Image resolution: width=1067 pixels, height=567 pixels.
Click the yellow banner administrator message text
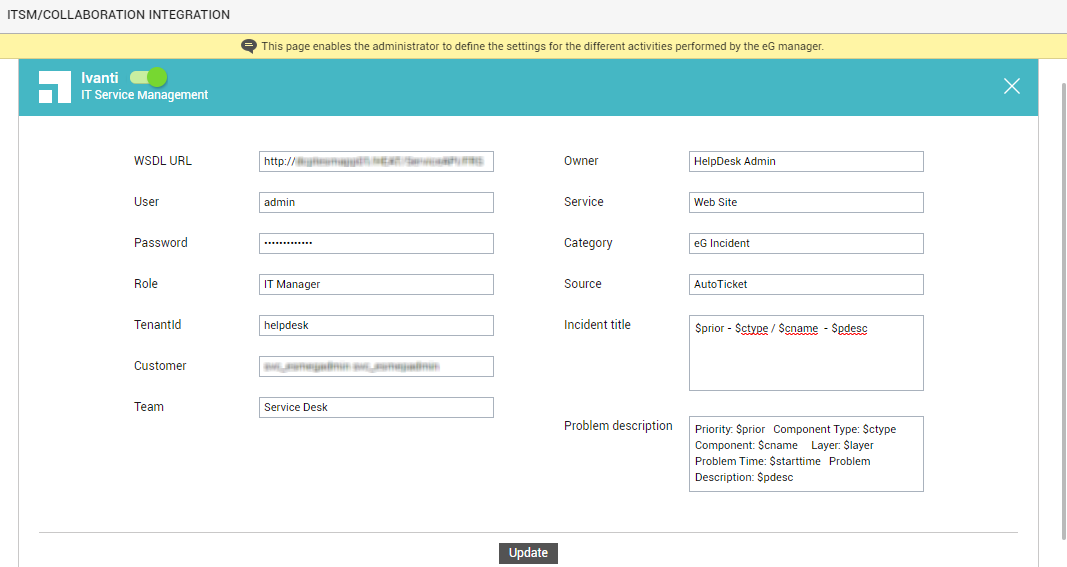pos(542,46)
